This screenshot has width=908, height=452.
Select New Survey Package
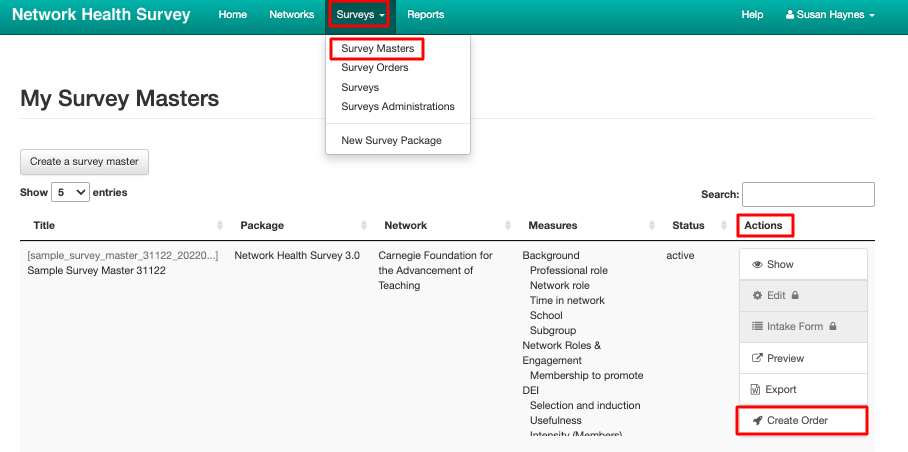[391, 141]
